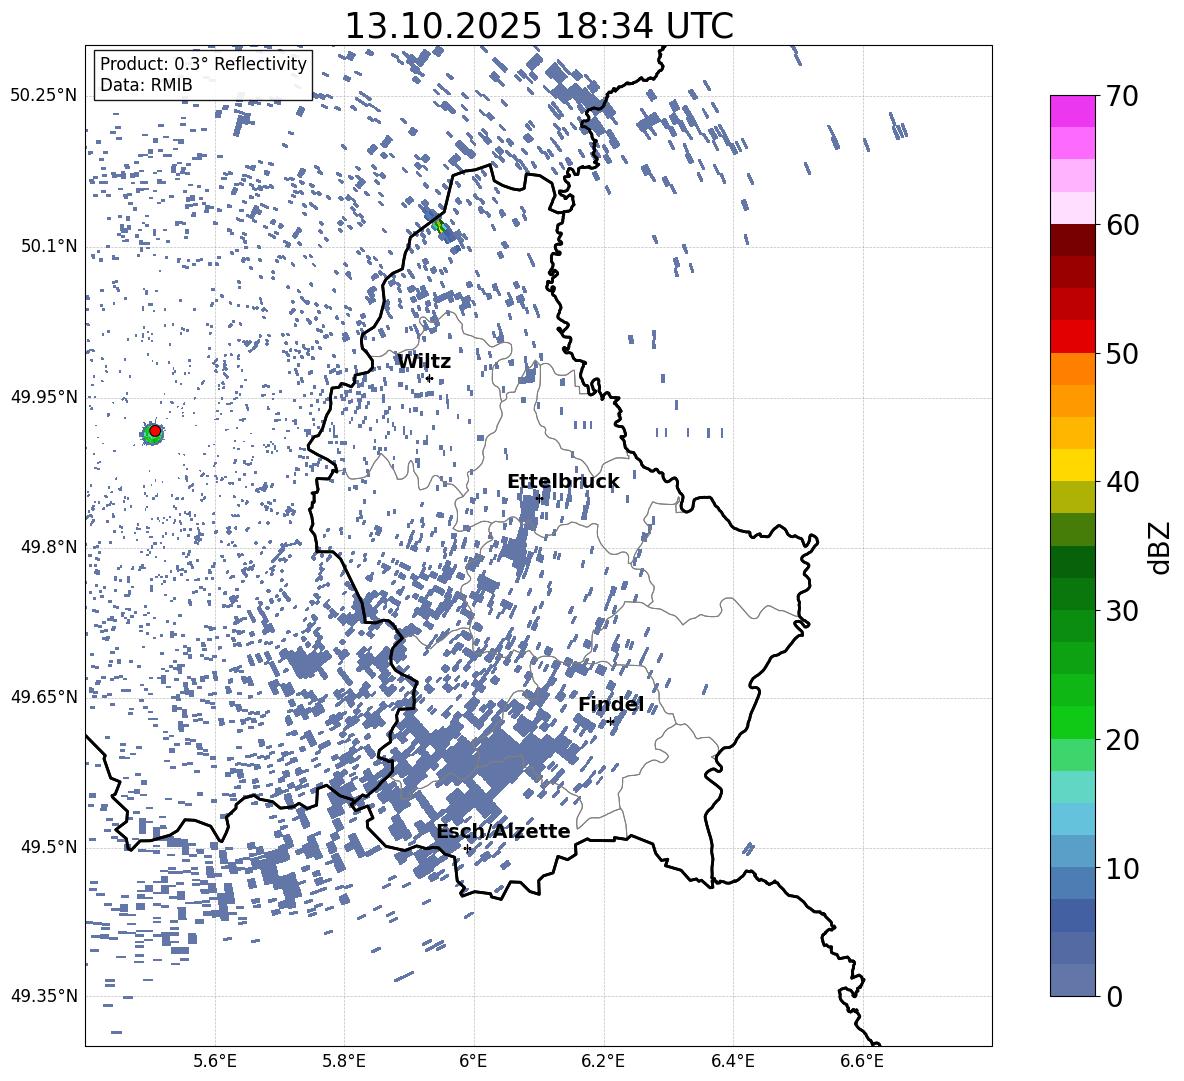This screenshot has width=1184, height=1081.
Task: Click the red radar site marker
Action: (155, 431)
